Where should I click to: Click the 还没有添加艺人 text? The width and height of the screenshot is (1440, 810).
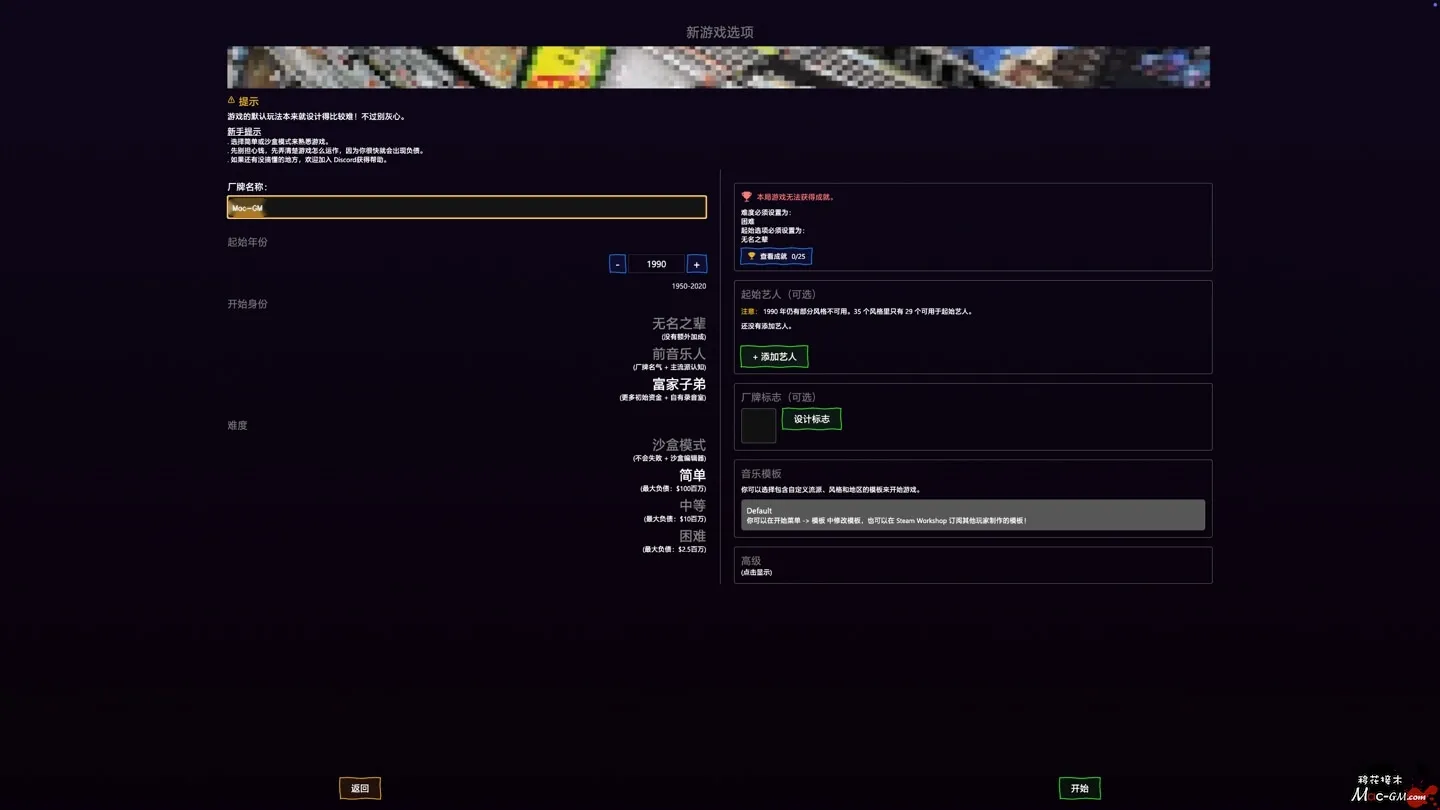pos(767,326)
